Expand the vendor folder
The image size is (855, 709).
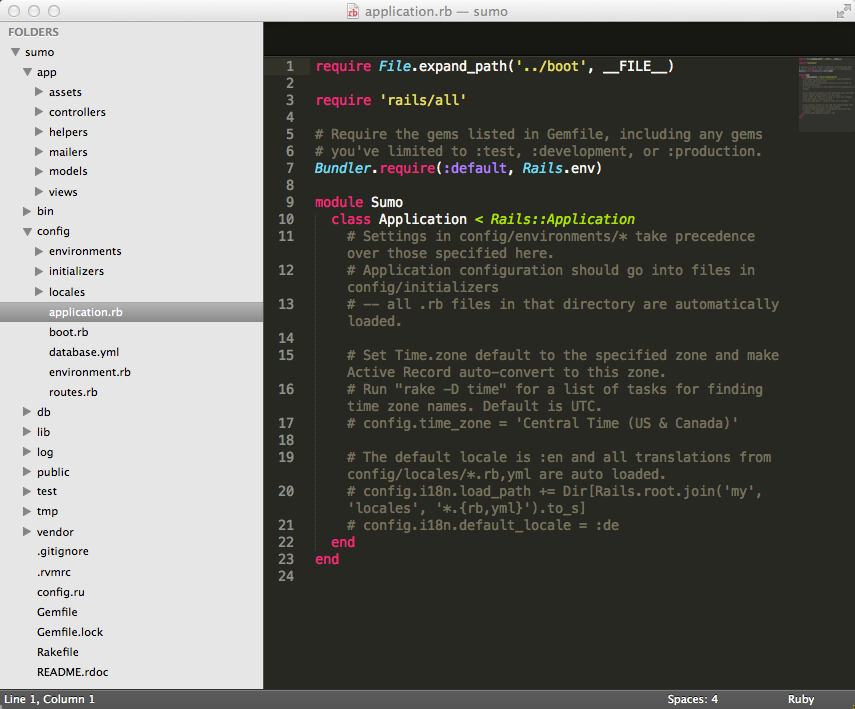pos(27,531)
